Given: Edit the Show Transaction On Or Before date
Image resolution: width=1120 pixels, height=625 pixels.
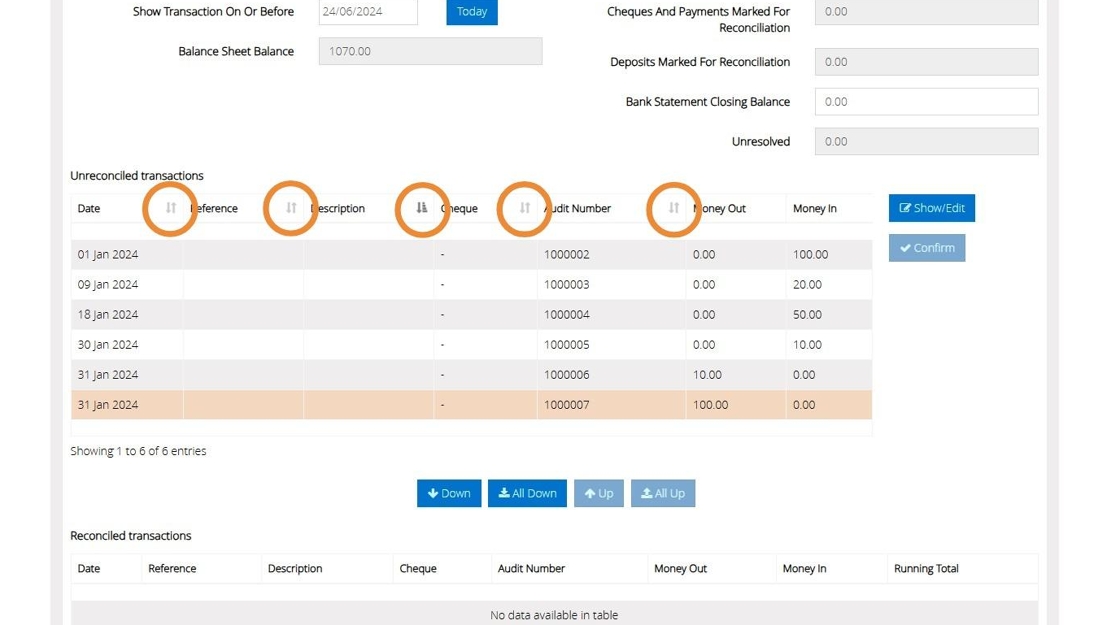Looking at the screenshot, I should 368,11.
